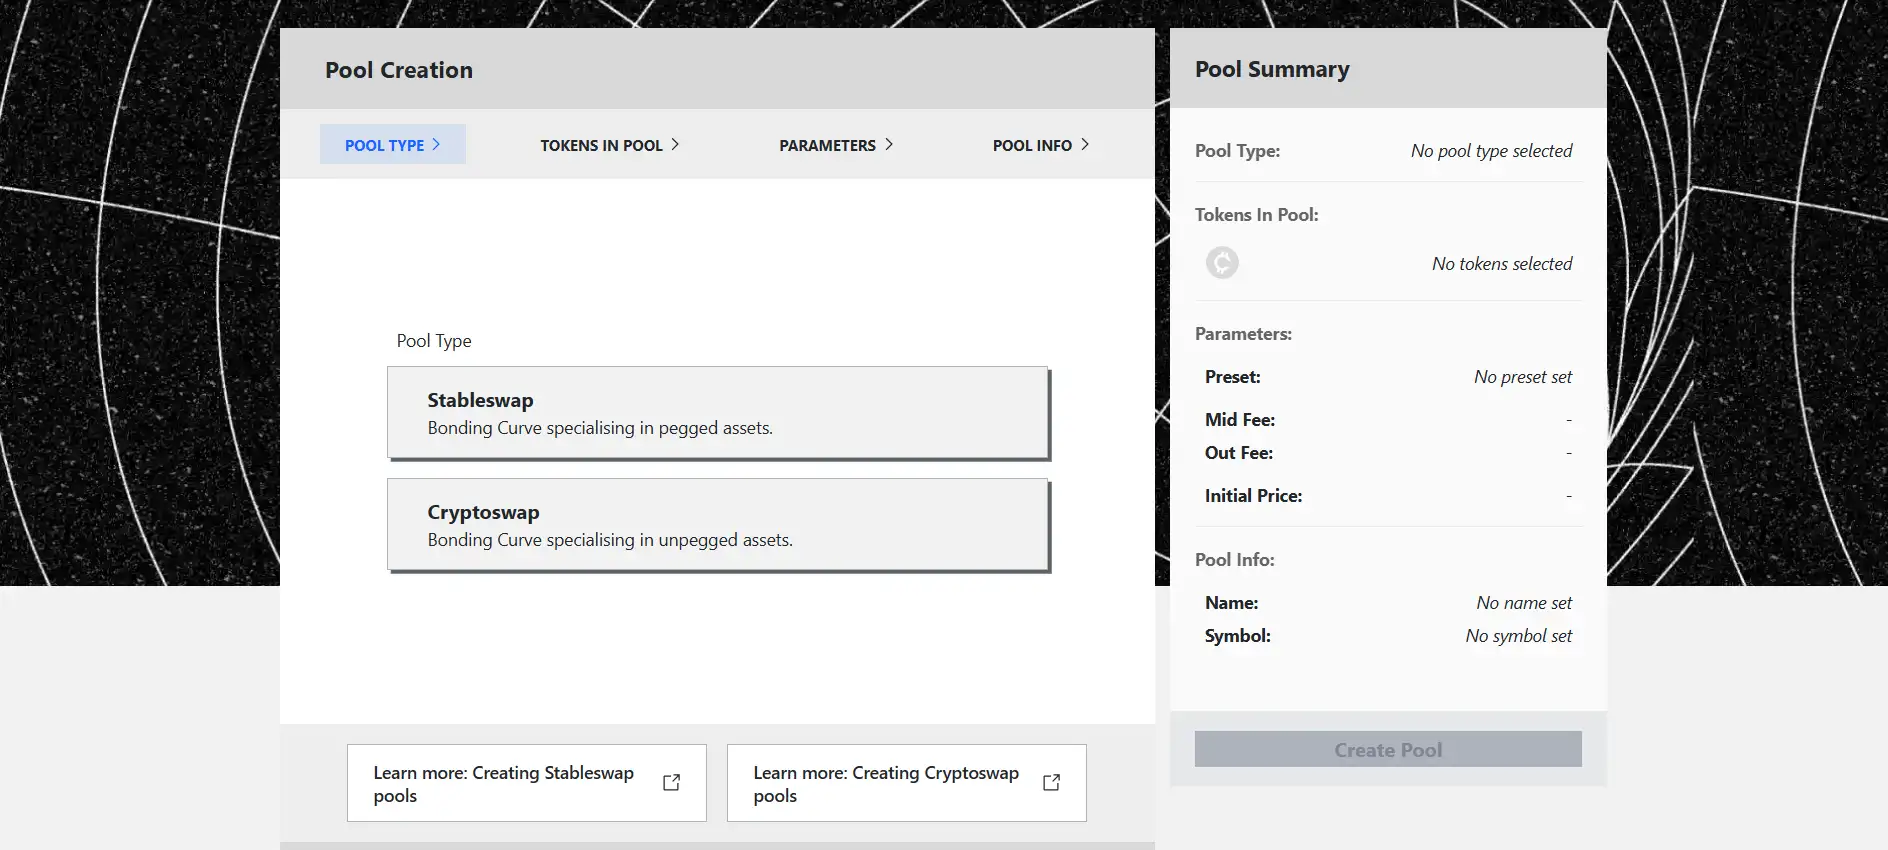Click external link icon for Stableswap guide

(x=671, y=783)
